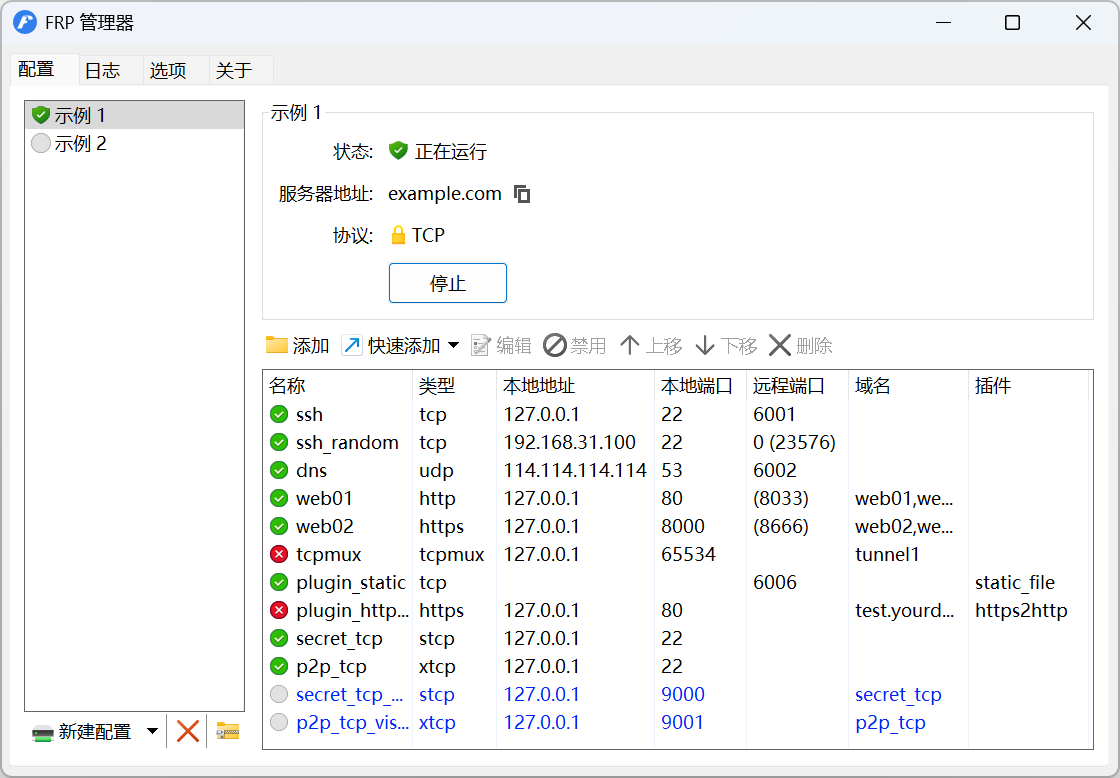
Task: Switch to the 日志 tab
Action: [104, 70]
